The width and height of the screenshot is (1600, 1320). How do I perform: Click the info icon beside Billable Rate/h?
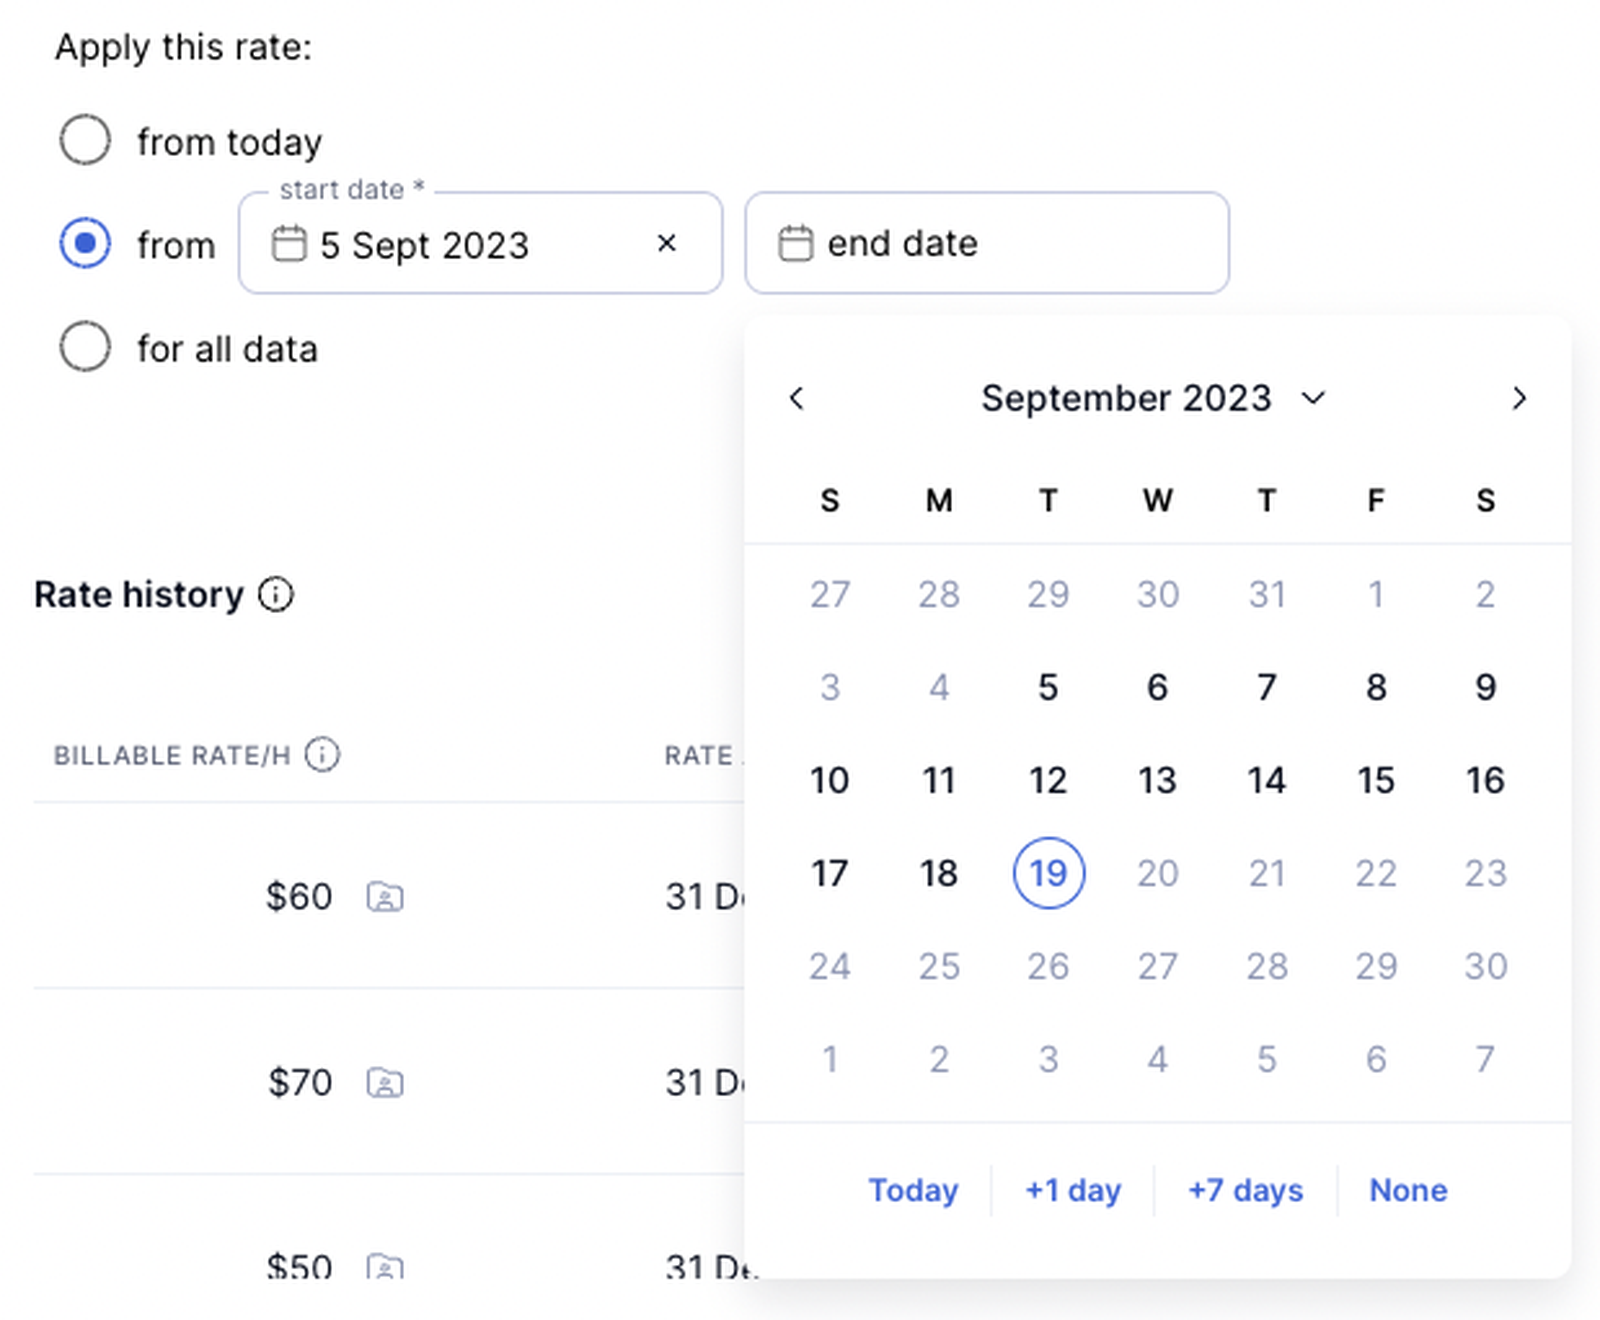click(x=321, y=755)
